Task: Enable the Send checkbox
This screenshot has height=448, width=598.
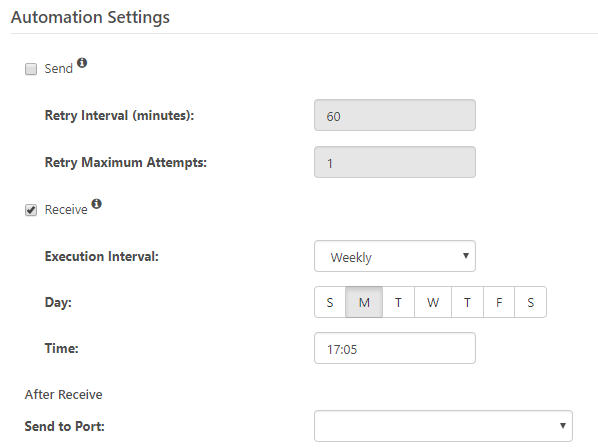Action: 31,69
